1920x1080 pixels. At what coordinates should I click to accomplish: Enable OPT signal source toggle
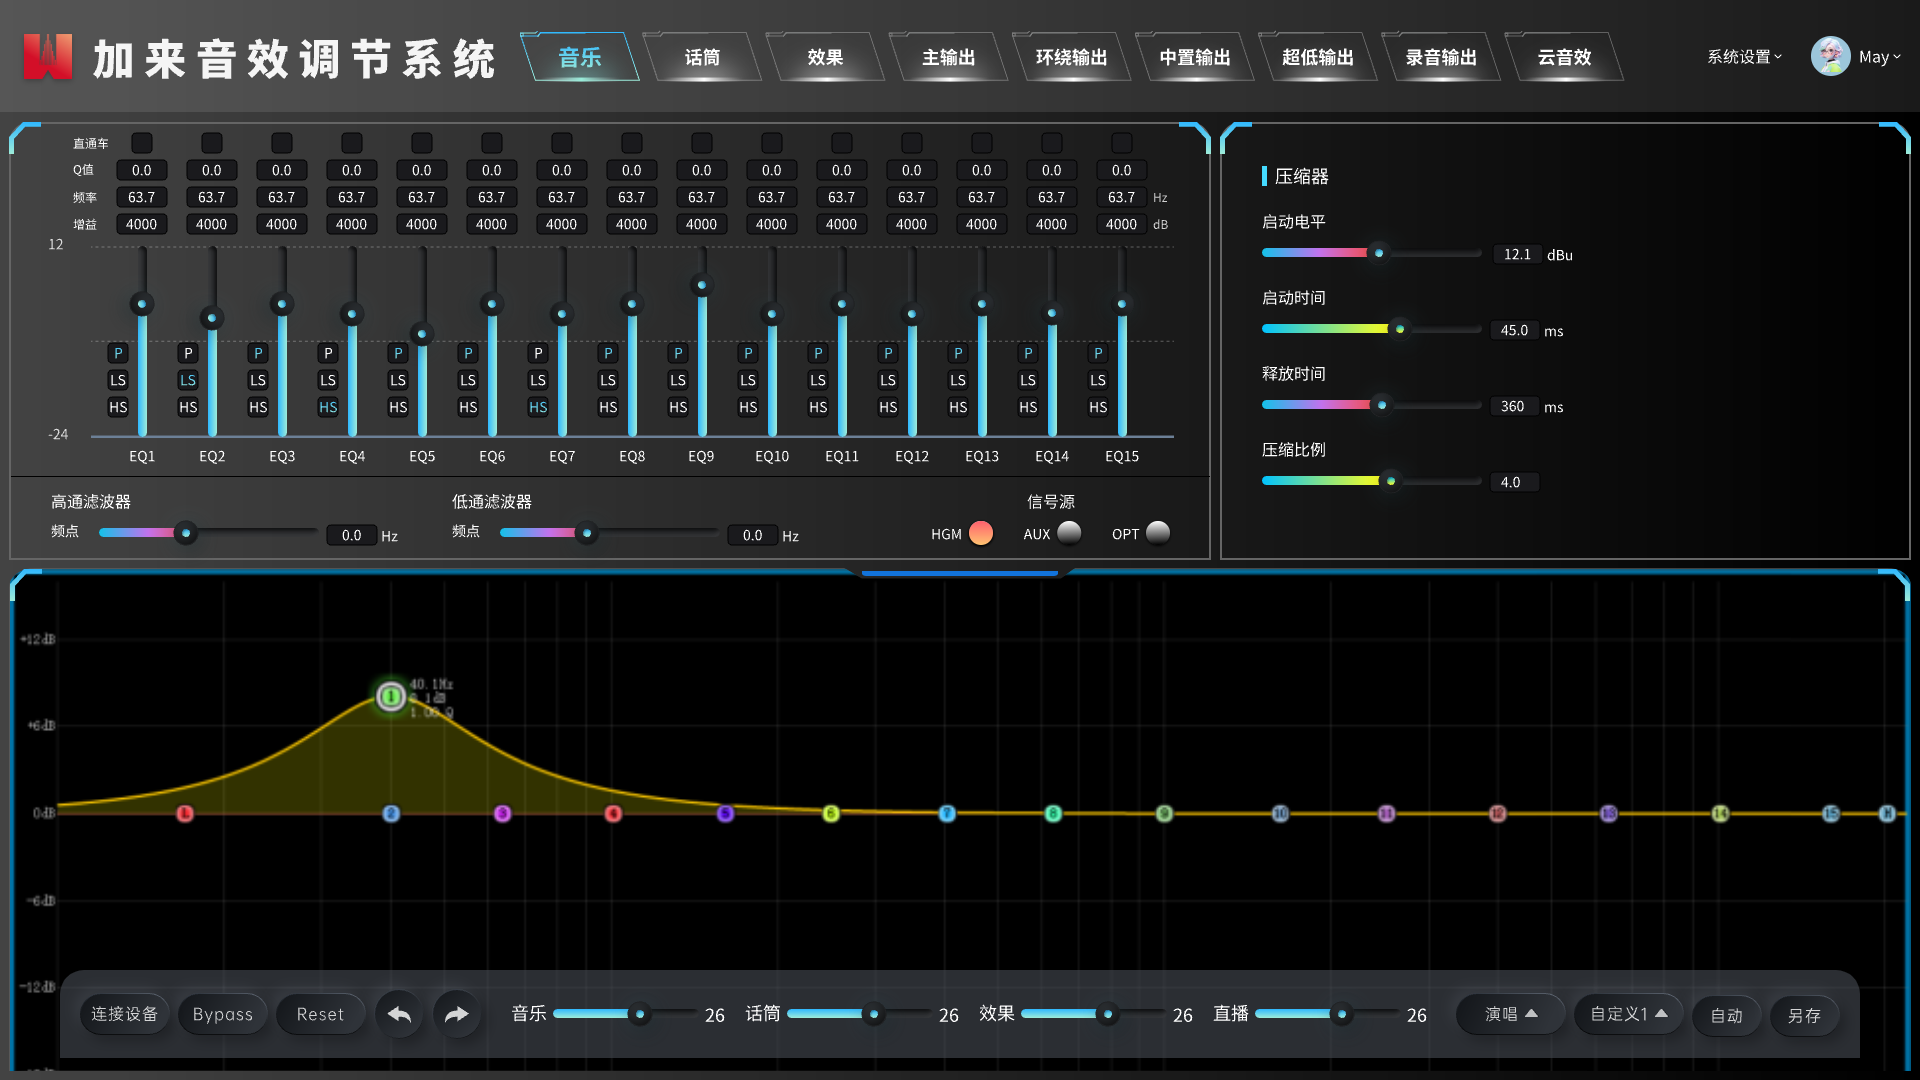coord(1156,534)
